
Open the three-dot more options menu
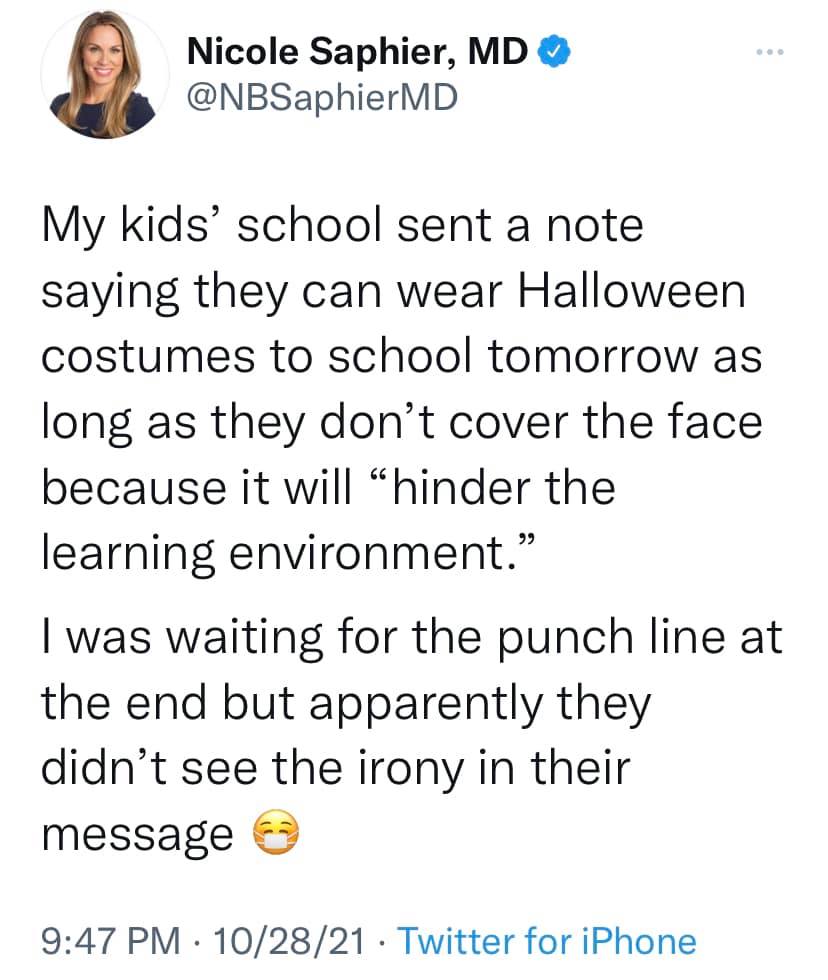pyautogui.click(x=770, y=52)
